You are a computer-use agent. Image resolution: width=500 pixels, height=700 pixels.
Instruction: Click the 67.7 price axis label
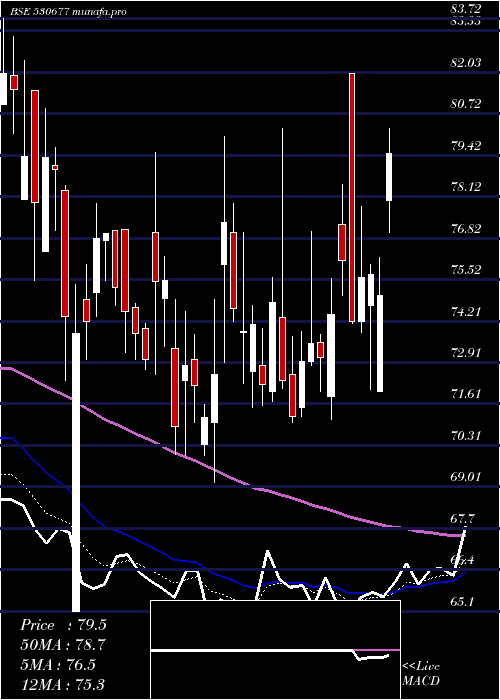click(x=462, y=518)
